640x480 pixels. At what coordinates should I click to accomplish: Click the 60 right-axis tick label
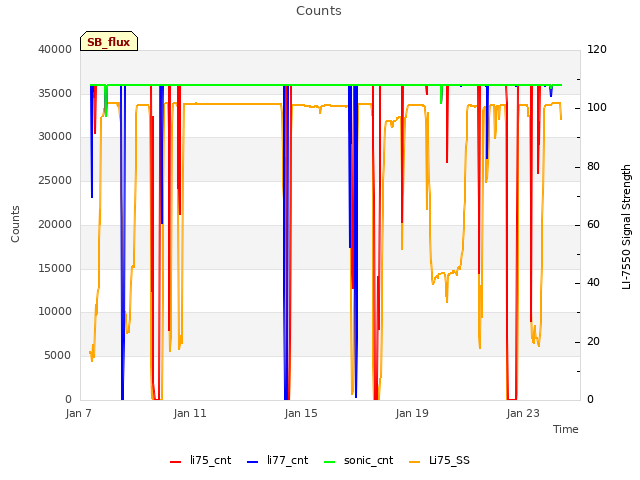pyautogui.click(x=593, y=224)
